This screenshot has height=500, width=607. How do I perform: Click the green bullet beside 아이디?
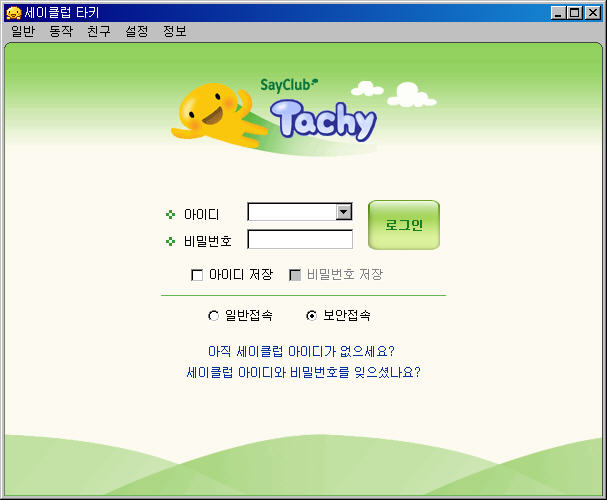(170, 214)
